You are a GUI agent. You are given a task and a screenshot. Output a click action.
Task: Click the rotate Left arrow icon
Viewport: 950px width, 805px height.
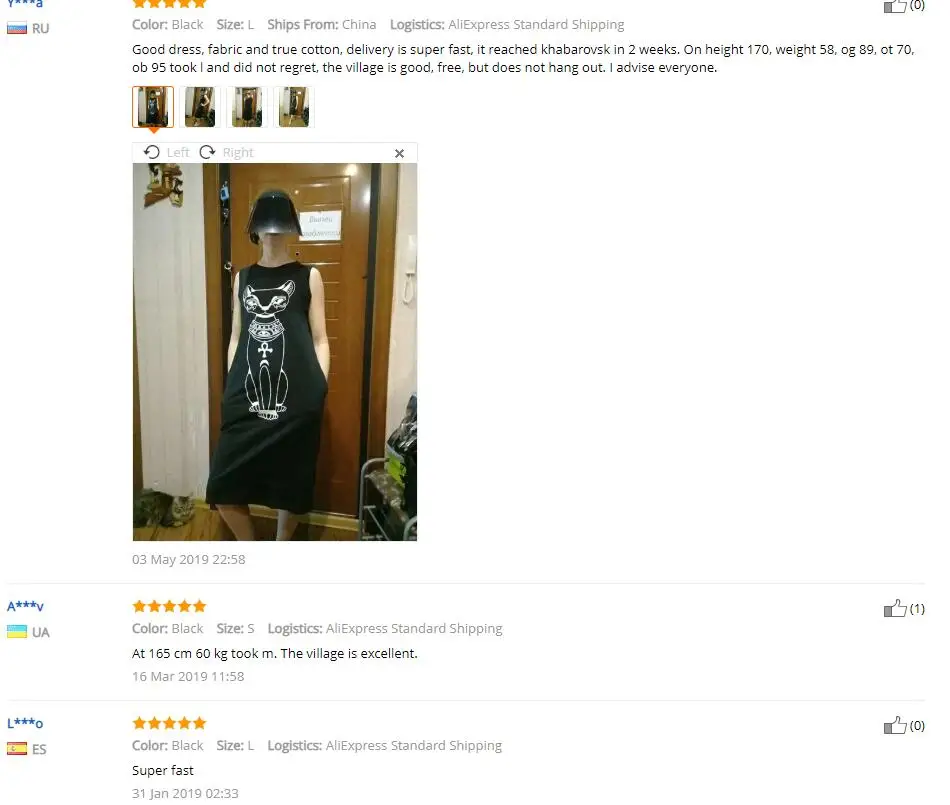click(151, 152)
